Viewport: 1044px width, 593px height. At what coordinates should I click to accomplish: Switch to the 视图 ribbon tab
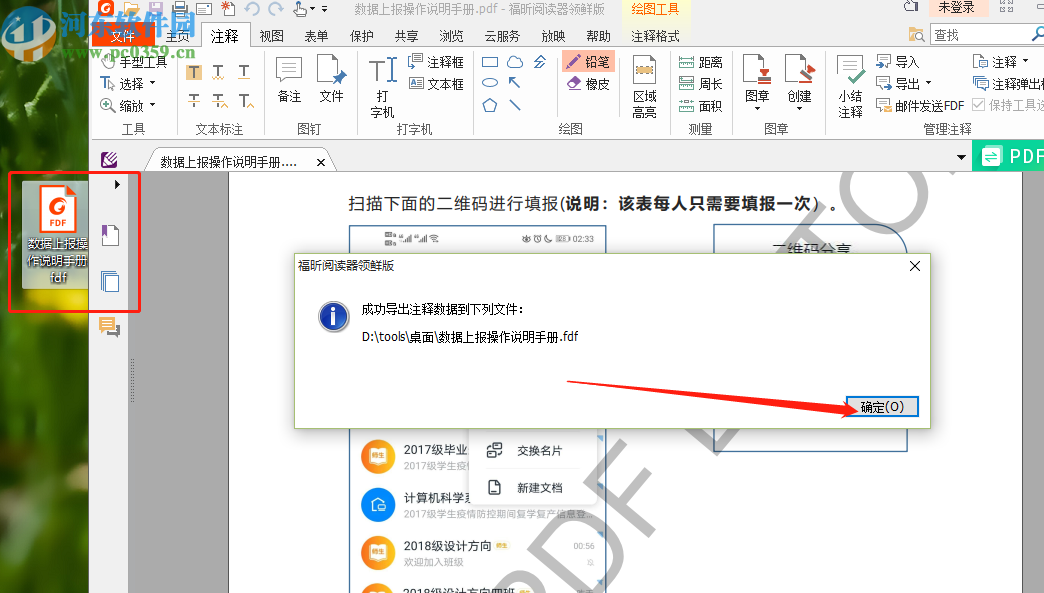pyautogui.click(x=270, y=35)
